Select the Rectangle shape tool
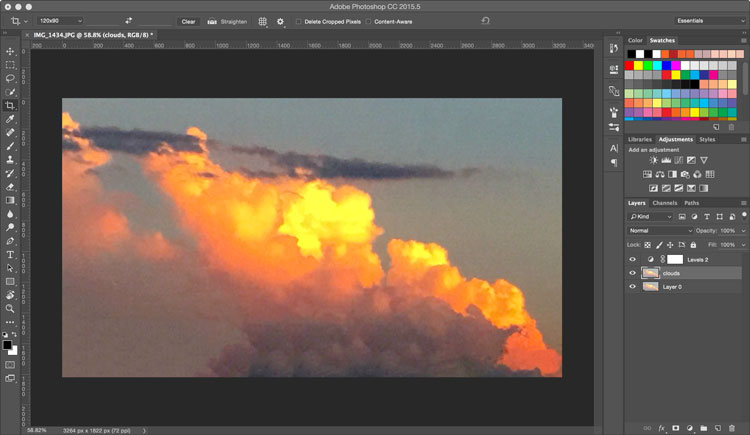The image size is (750, 435). click(10, 281)
